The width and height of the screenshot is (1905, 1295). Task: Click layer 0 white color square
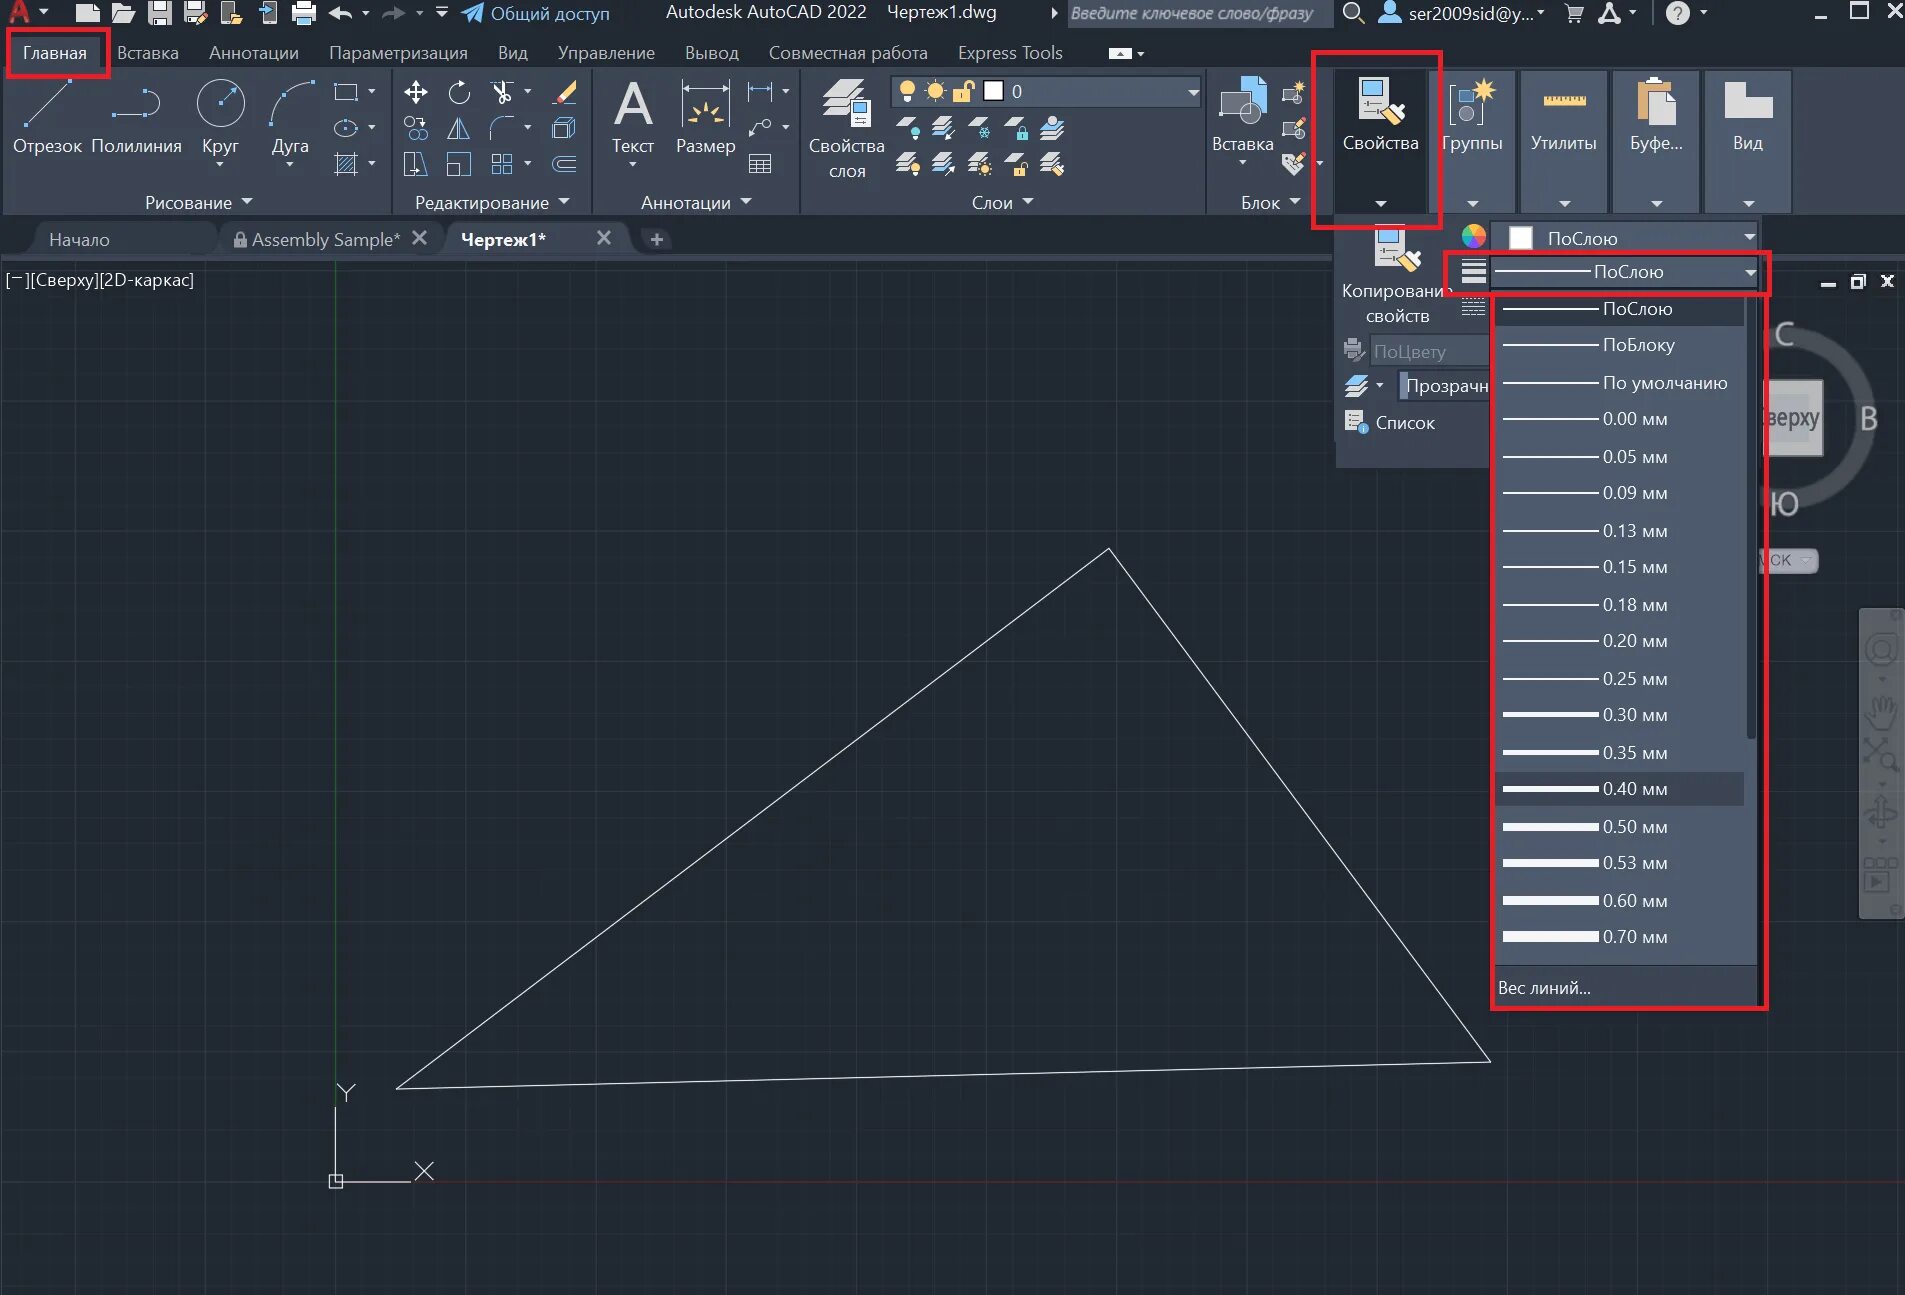[993, 92]
